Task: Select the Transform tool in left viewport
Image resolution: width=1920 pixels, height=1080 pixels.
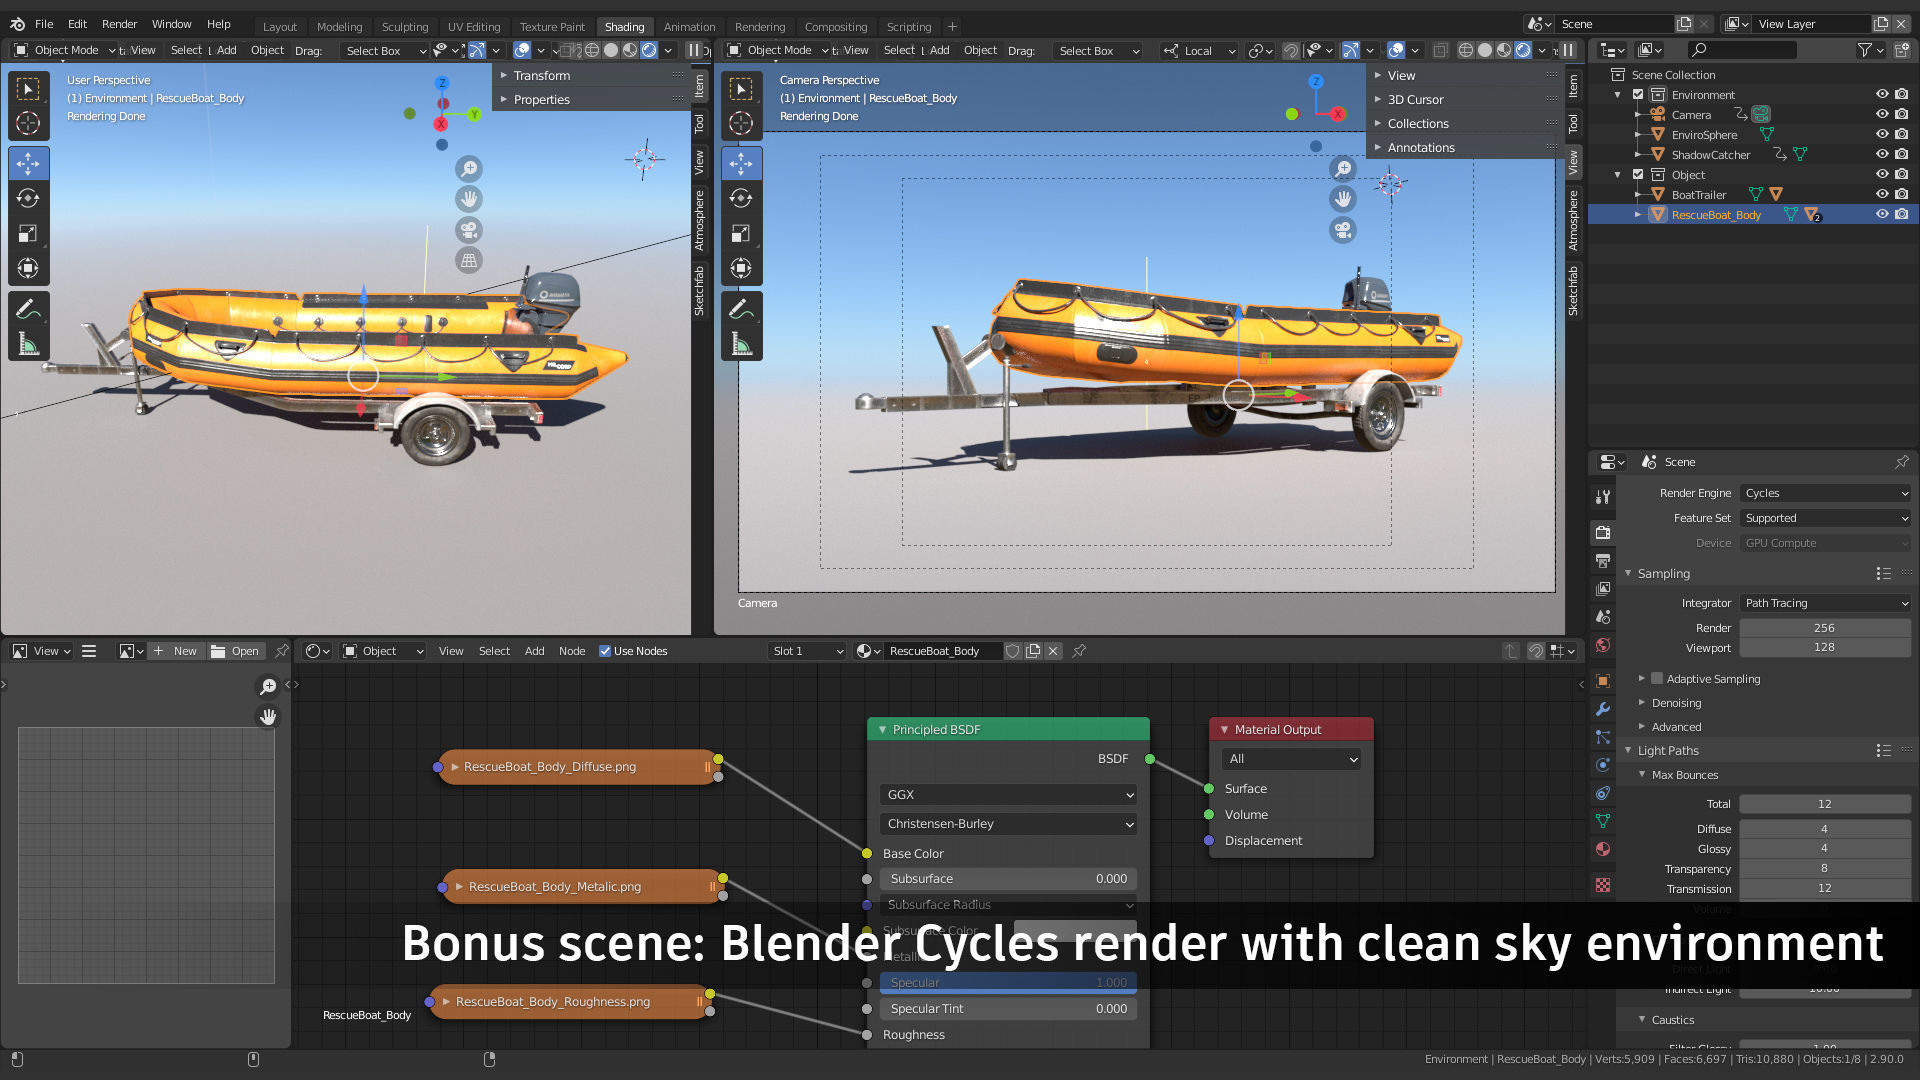Action: coord(28,268)
